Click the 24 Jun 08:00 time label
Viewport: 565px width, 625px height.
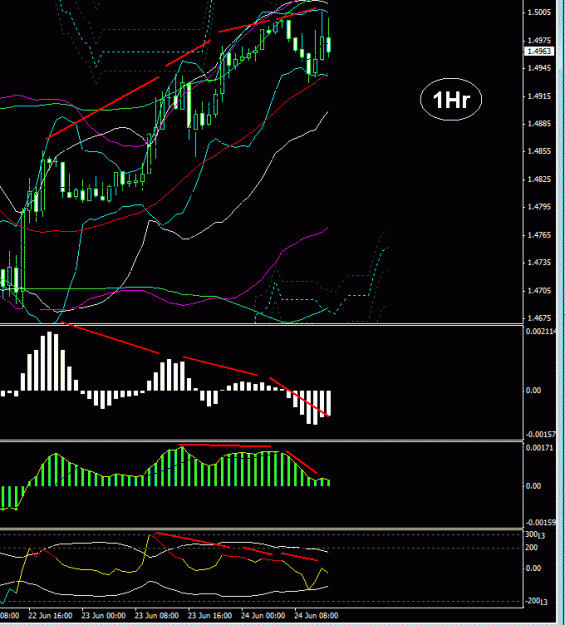coord(316,615)
